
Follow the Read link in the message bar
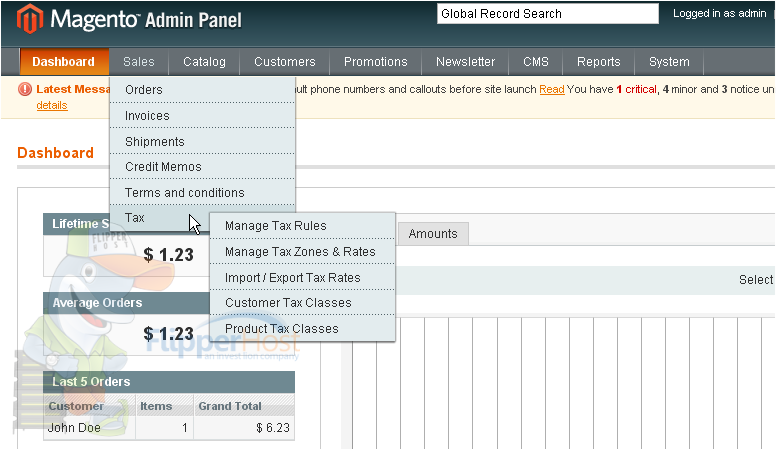[552, 90]
